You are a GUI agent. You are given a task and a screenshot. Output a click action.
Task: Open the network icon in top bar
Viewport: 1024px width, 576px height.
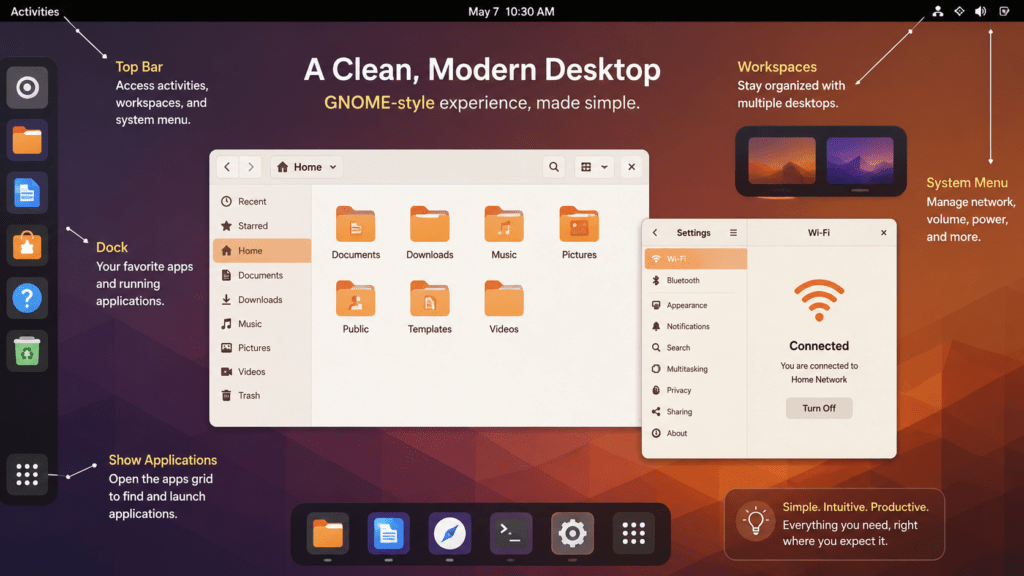click(x=937, y=11)
